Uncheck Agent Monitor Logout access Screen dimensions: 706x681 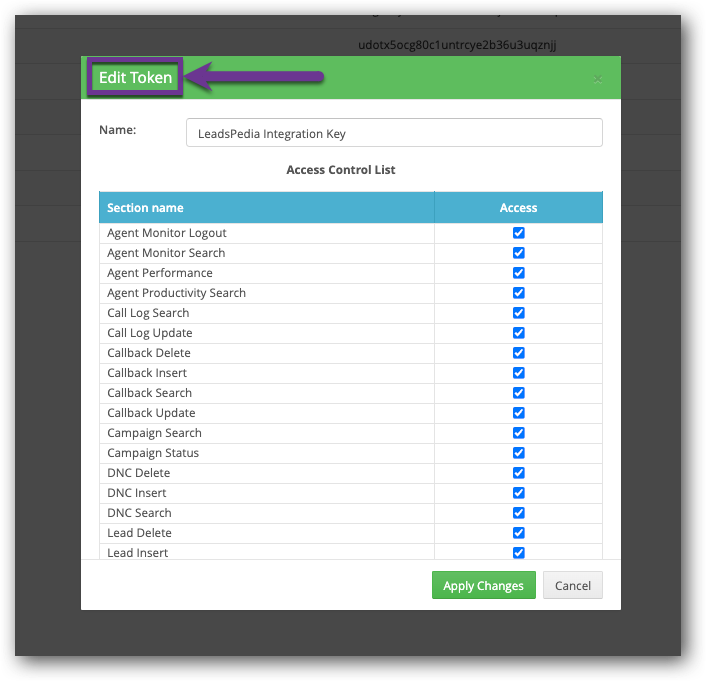pos(518,233)
